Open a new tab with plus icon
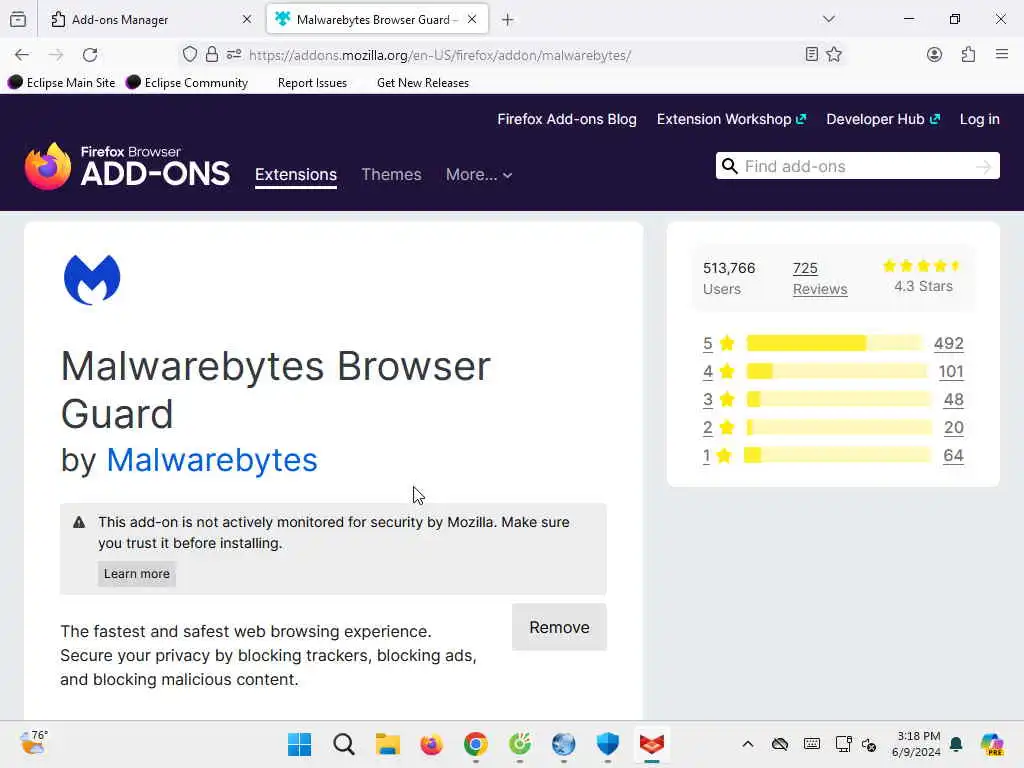The image size is (1024, 768). point(507,20)
